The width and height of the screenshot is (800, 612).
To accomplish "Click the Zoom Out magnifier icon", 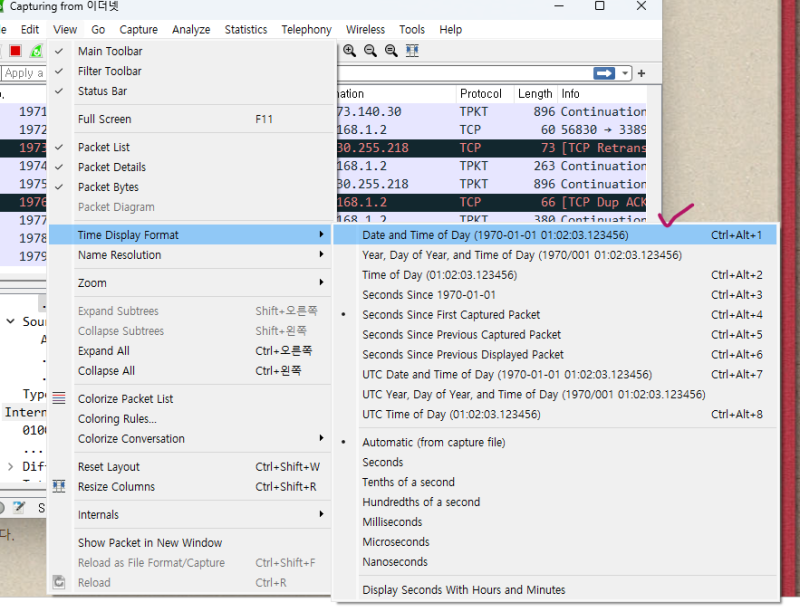I will [x=370, y=51].
